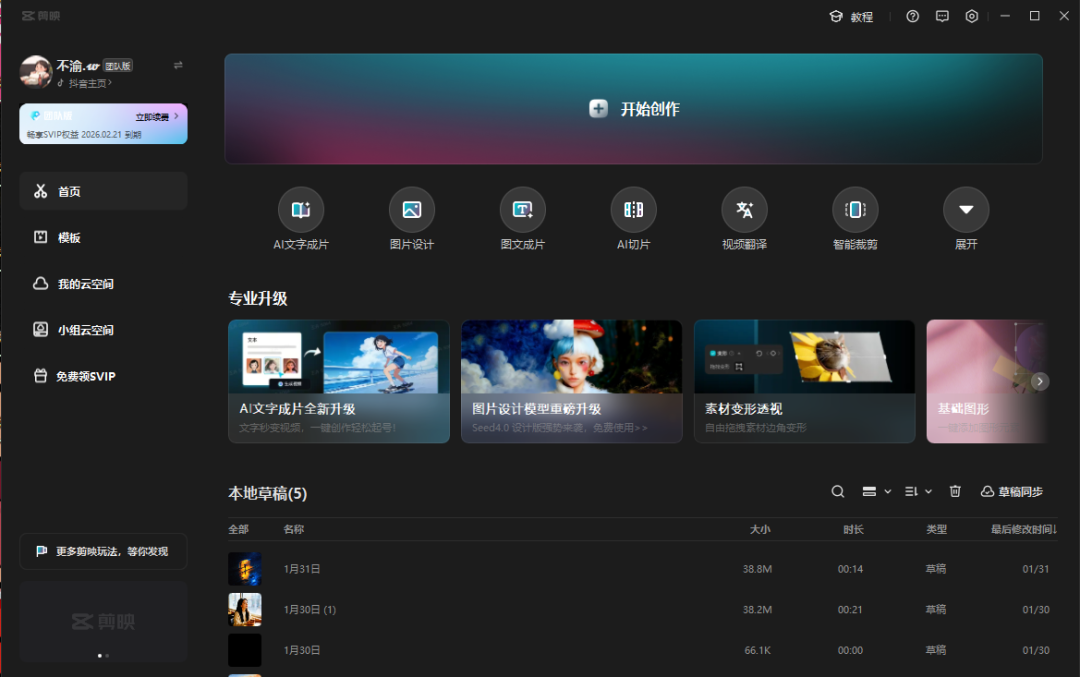The width and height of the screenshot is (1080, 677).
Task: Open the AI文字成片 tool
Action: tap(300, 210)
